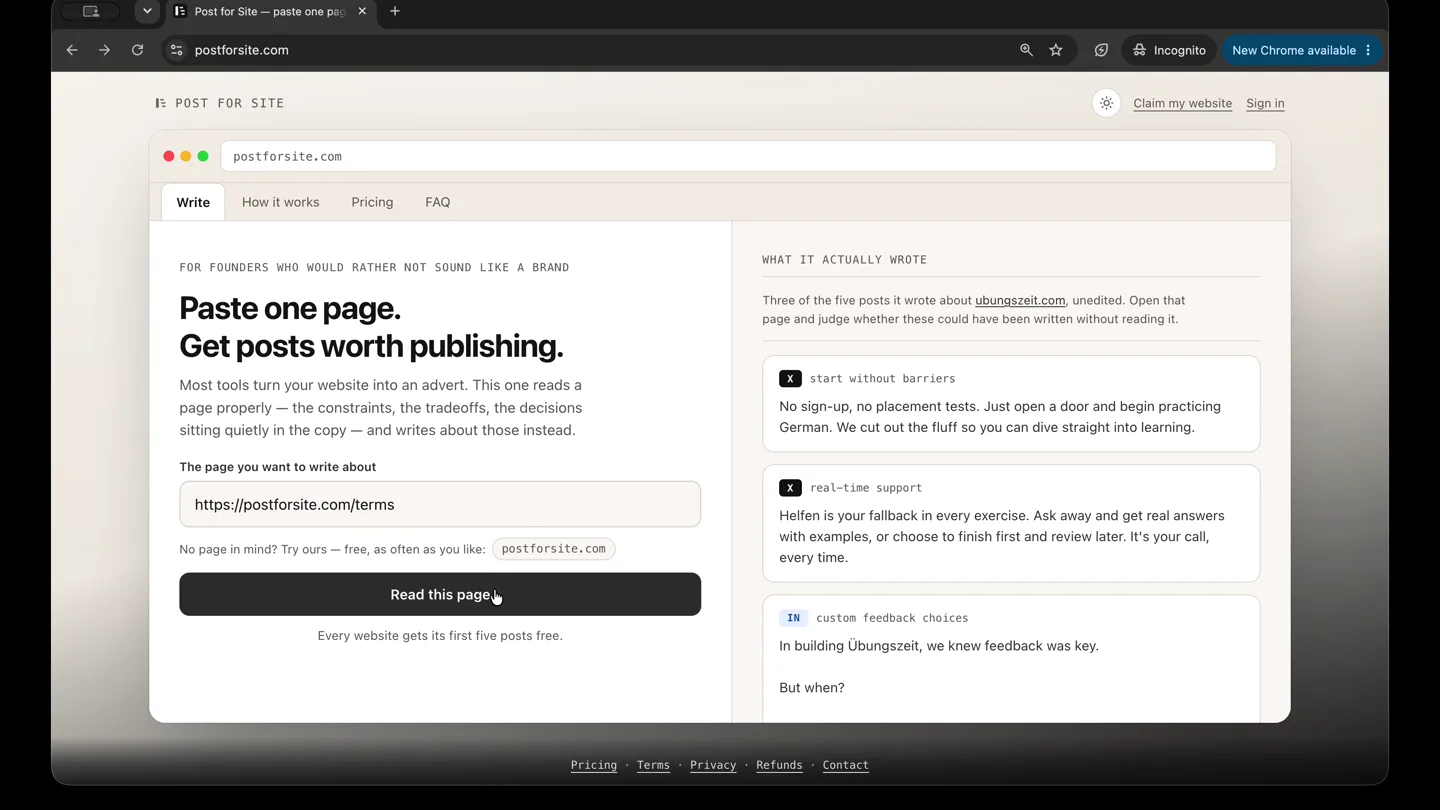Expand the tab search dropdown arrow
The height and width of the screenshot is (810, 1440).
[147, 11]
